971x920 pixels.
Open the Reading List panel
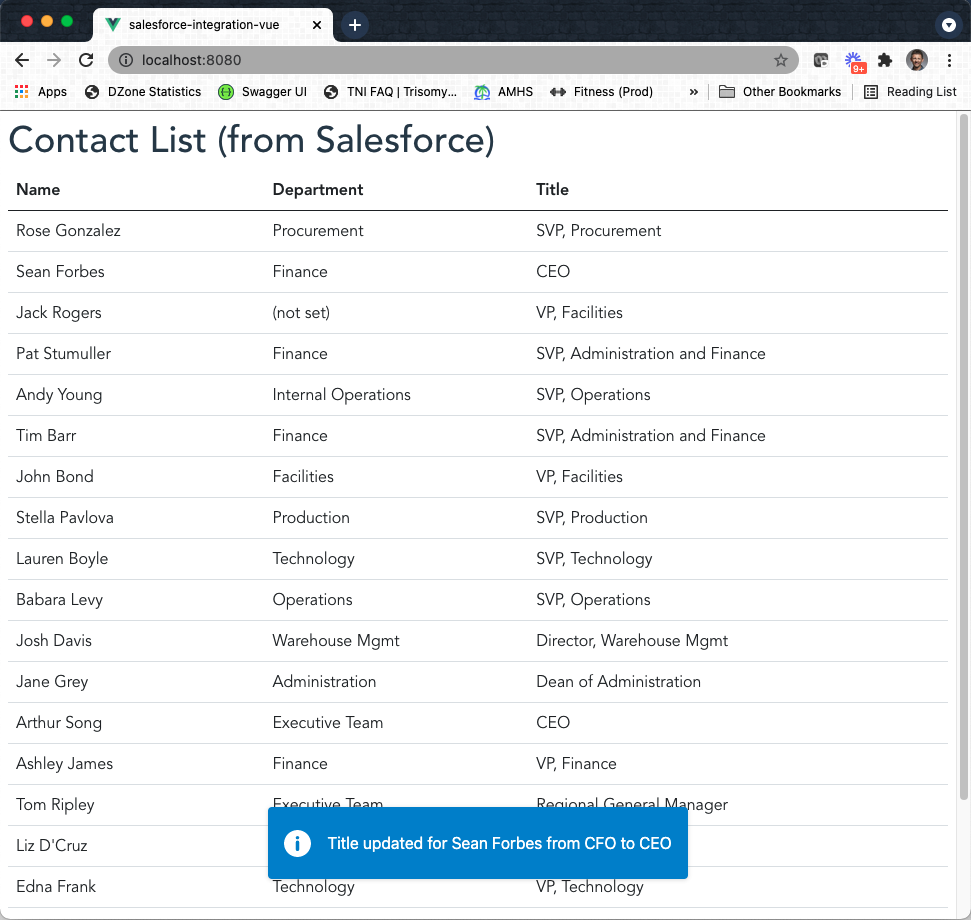tap(910, 92)
